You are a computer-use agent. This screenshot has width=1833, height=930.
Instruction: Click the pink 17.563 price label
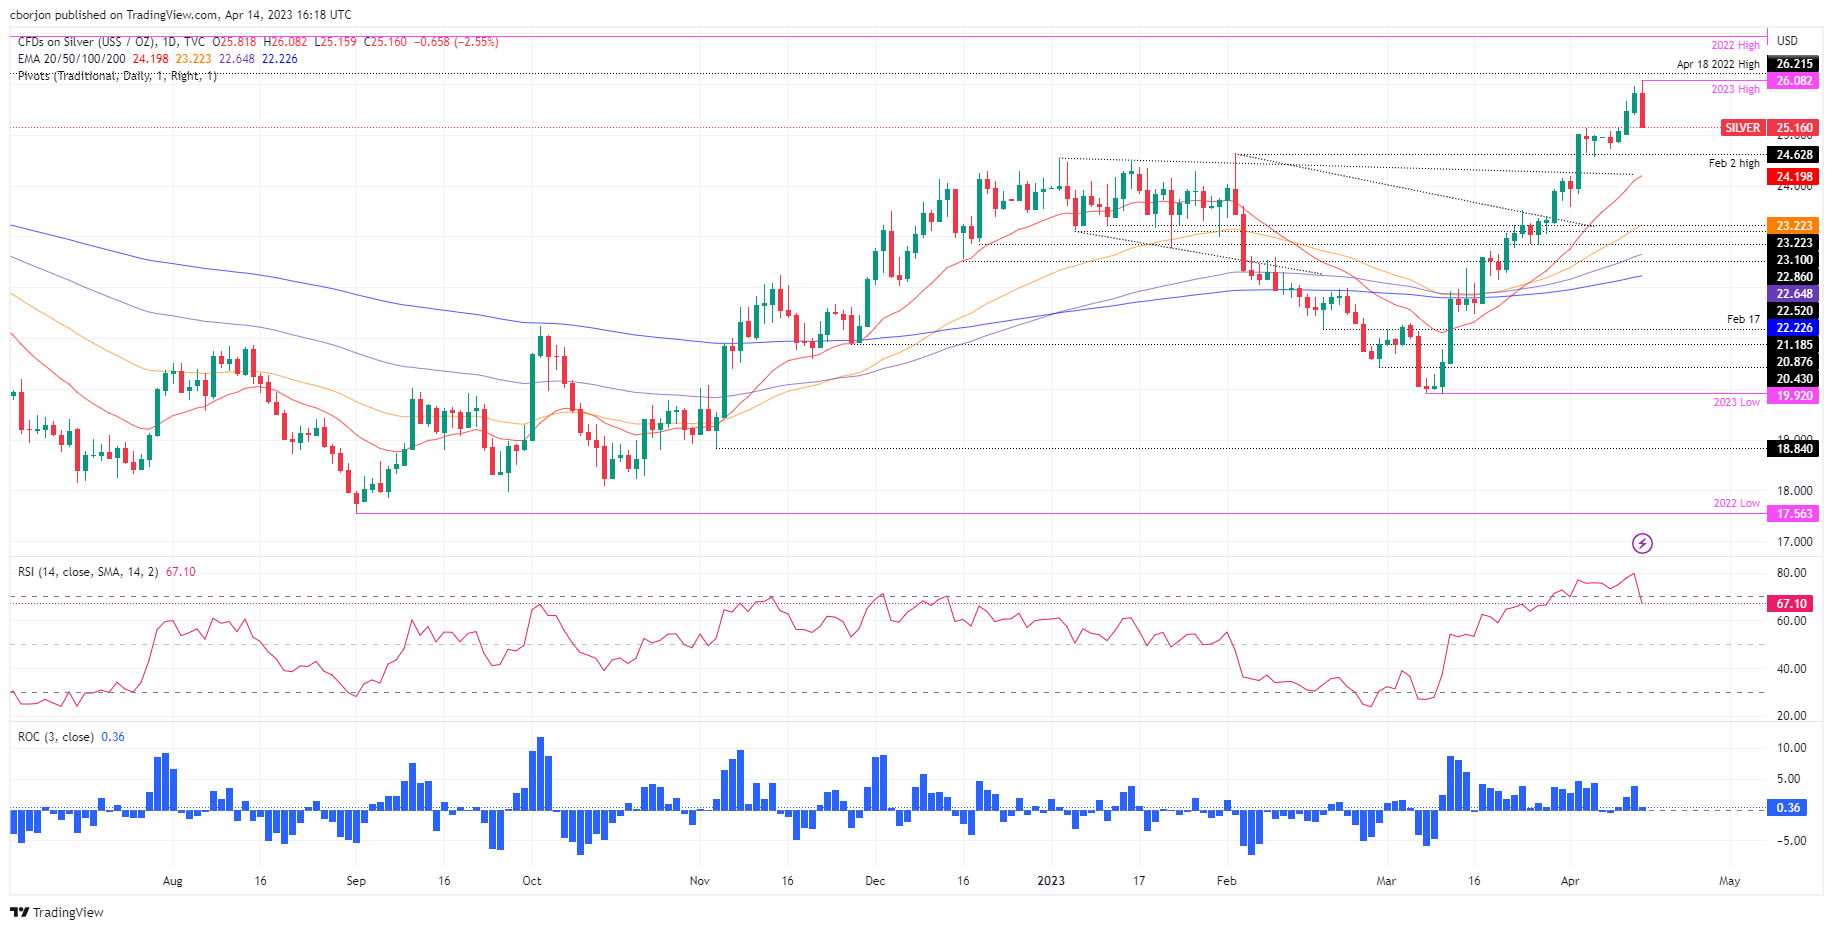pyautogui.click(x=1794, y=514)
